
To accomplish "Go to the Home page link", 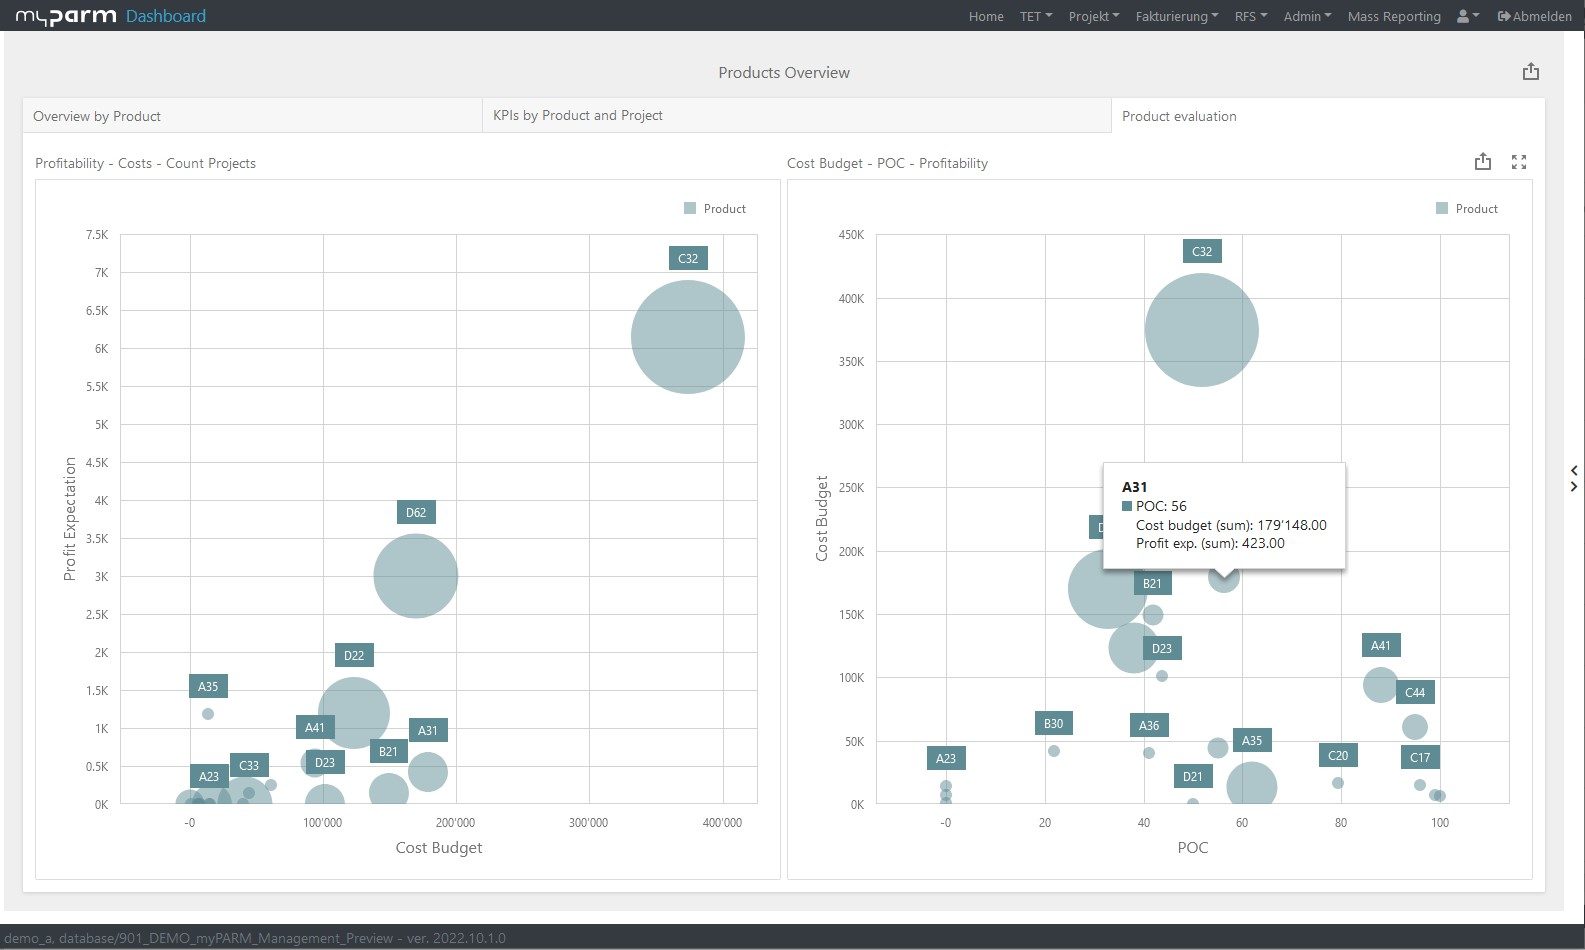I will [x=985, y=16].
